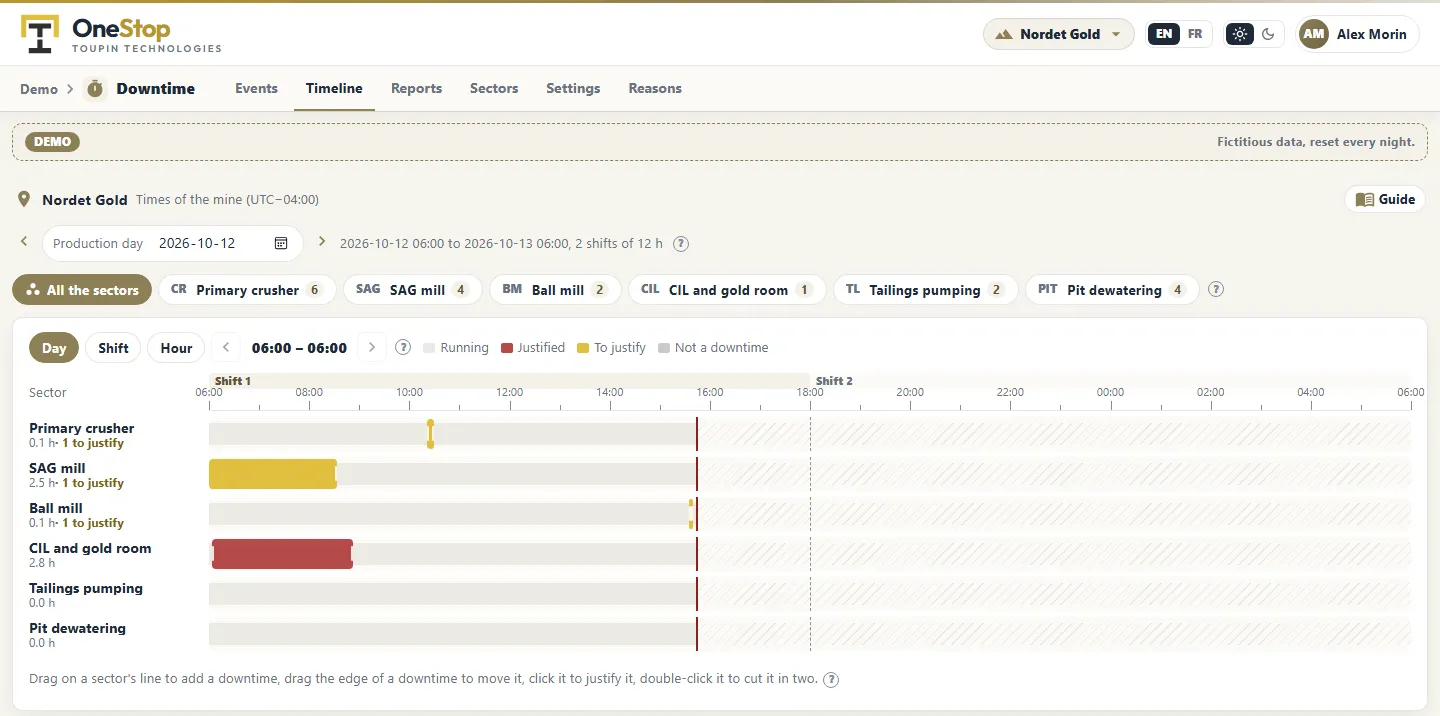
Task: Click the OneStop Toupin Technologies logo
Action: (x=121, y=34)
